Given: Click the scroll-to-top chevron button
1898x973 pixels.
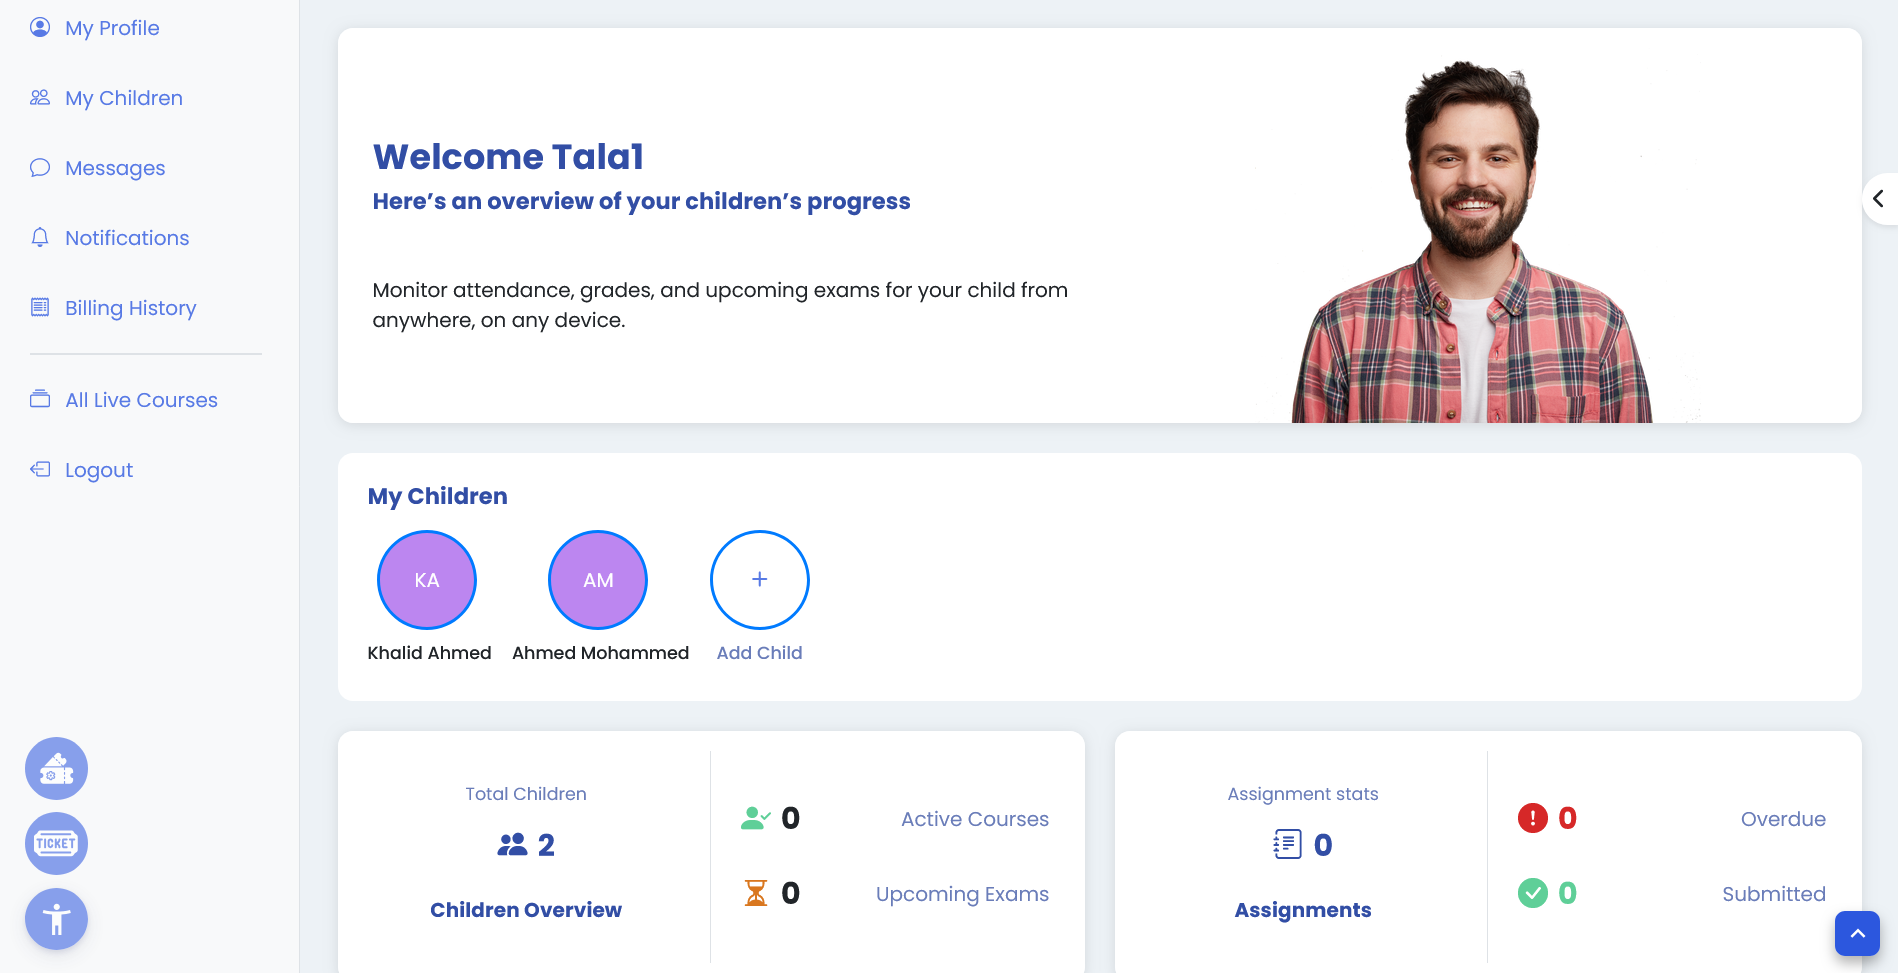Looking at the screenshot, I should point(1857,933).
